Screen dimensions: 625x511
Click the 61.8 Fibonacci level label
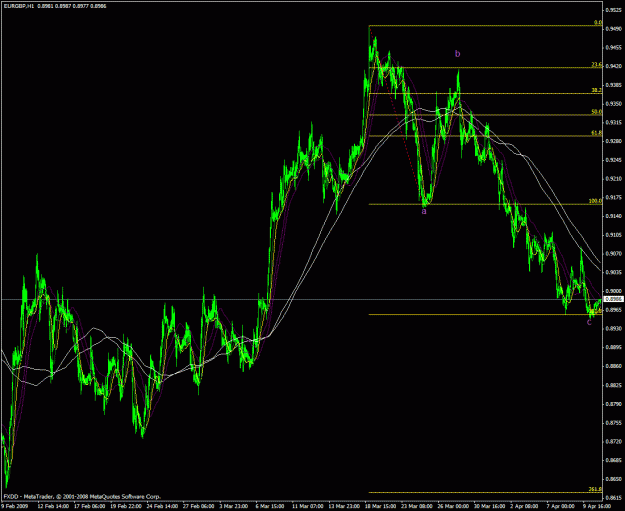pyautogui.click(x=597, y=133)
